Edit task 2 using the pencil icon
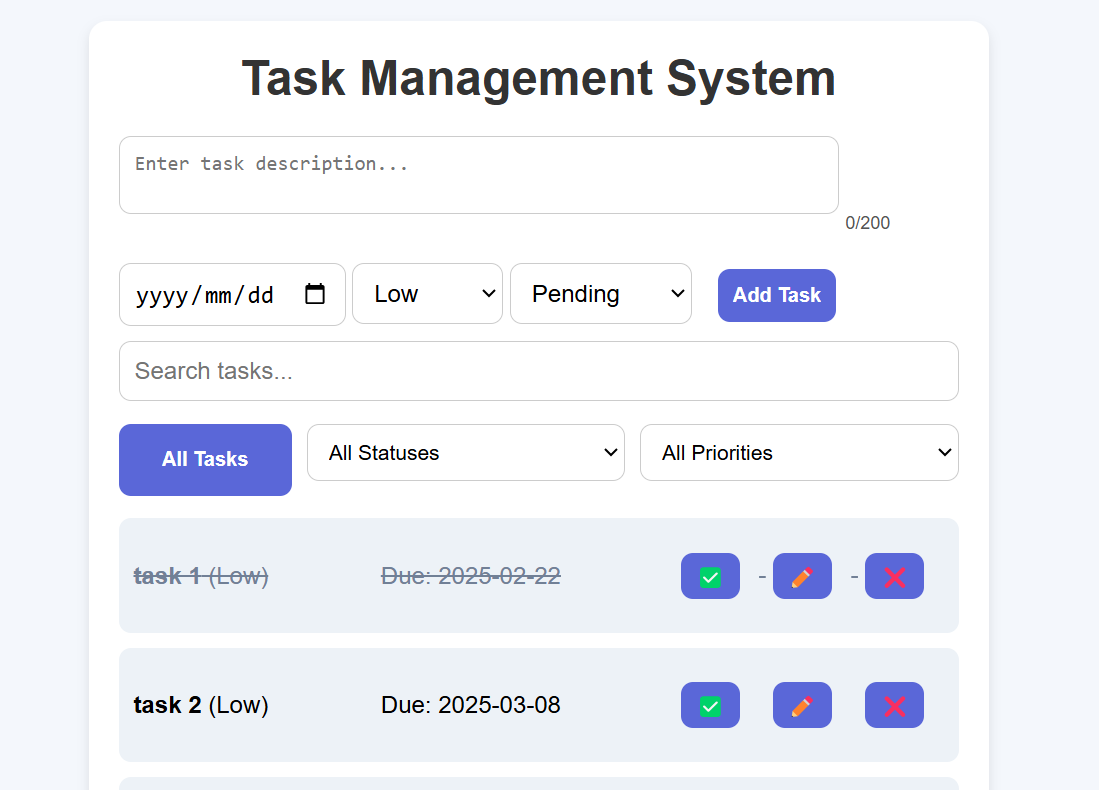The width and height of the screenshot is (1099, 790). [x=802, y=705]
